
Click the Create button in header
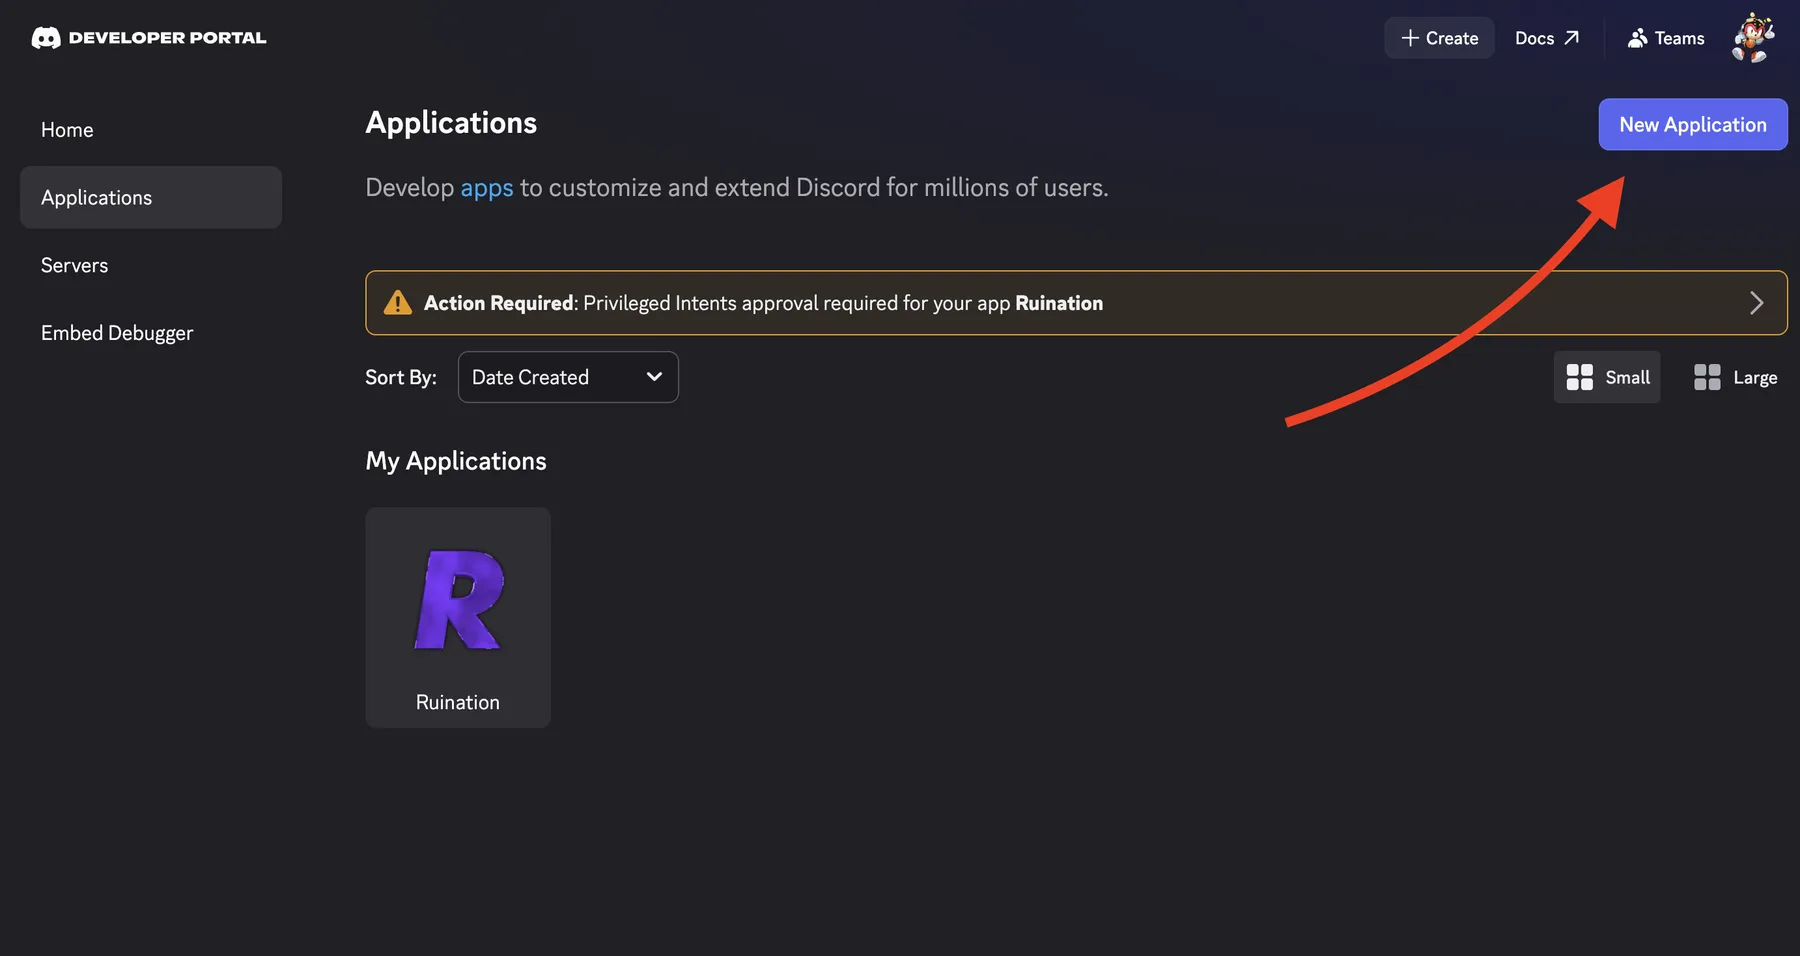(x=1439, y=38)
